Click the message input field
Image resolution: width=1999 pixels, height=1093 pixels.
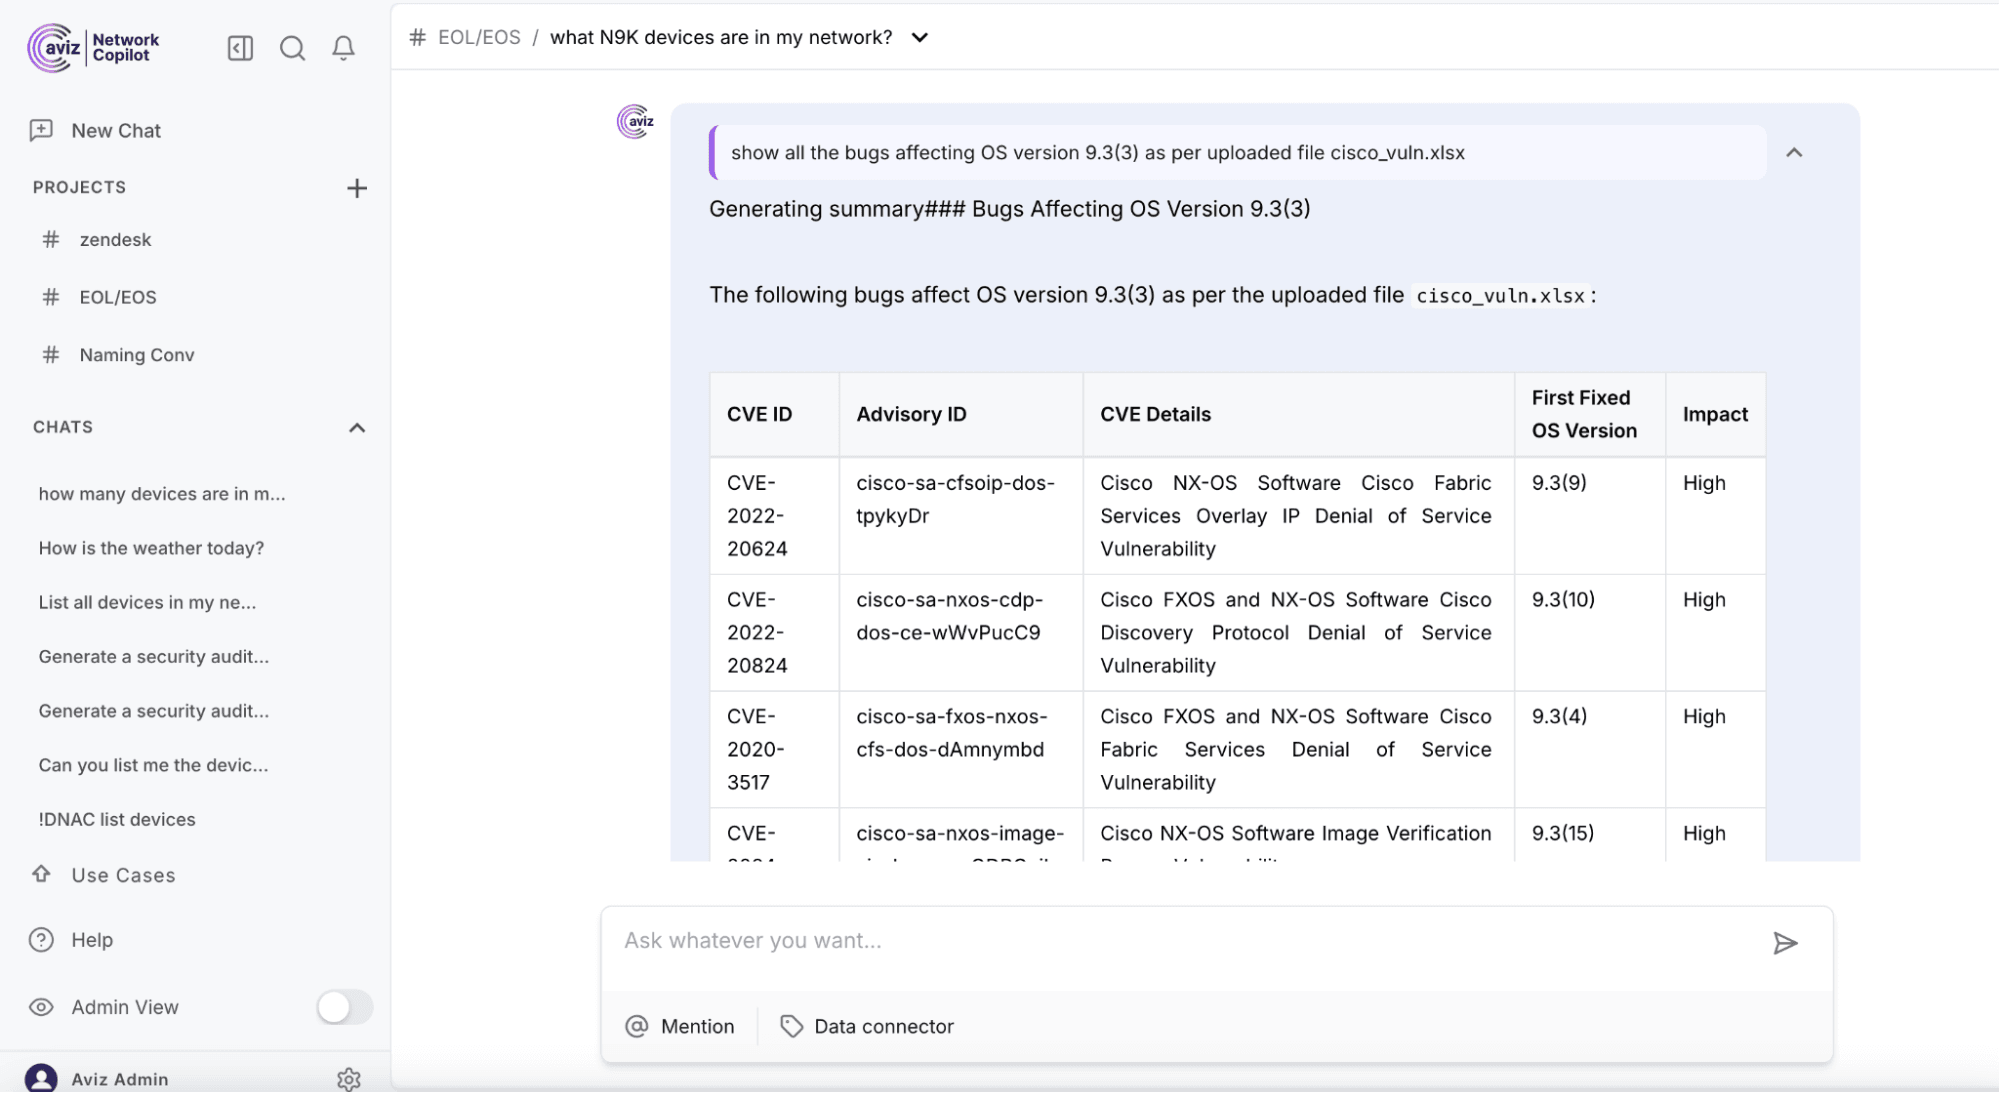coord(1100,940)
